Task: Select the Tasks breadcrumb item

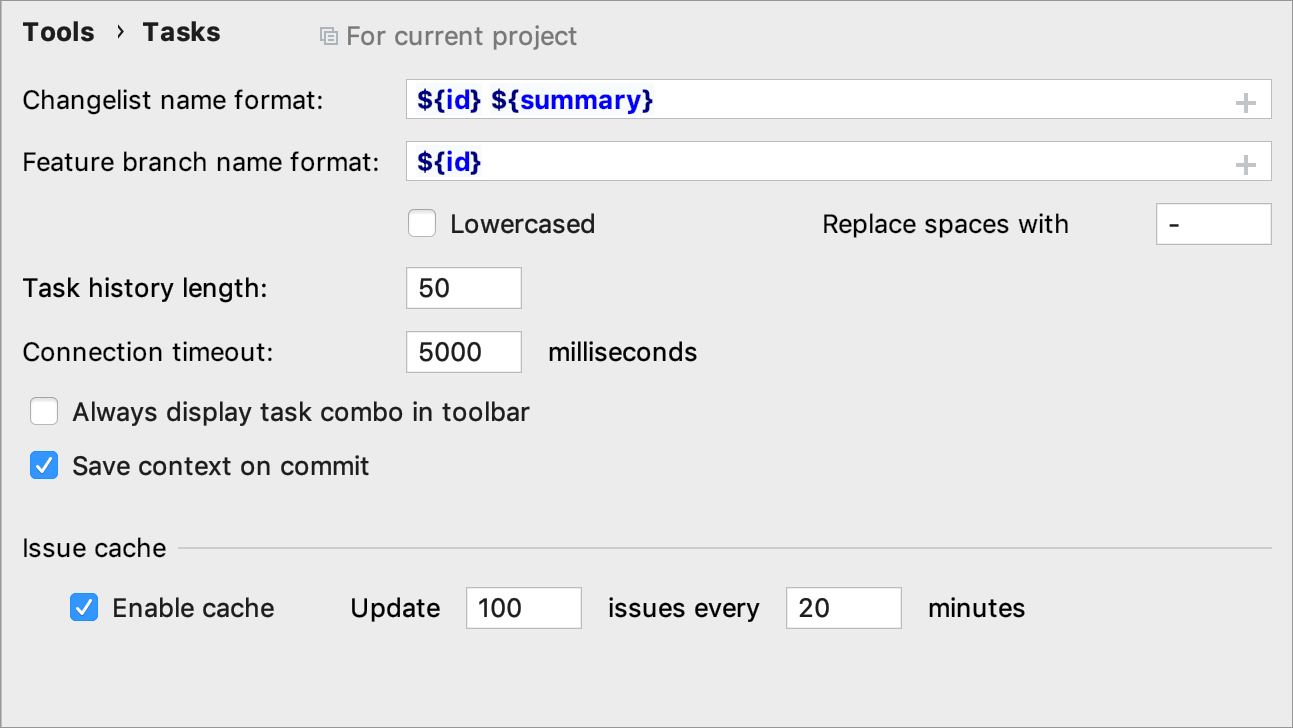Action: [181, 31]
